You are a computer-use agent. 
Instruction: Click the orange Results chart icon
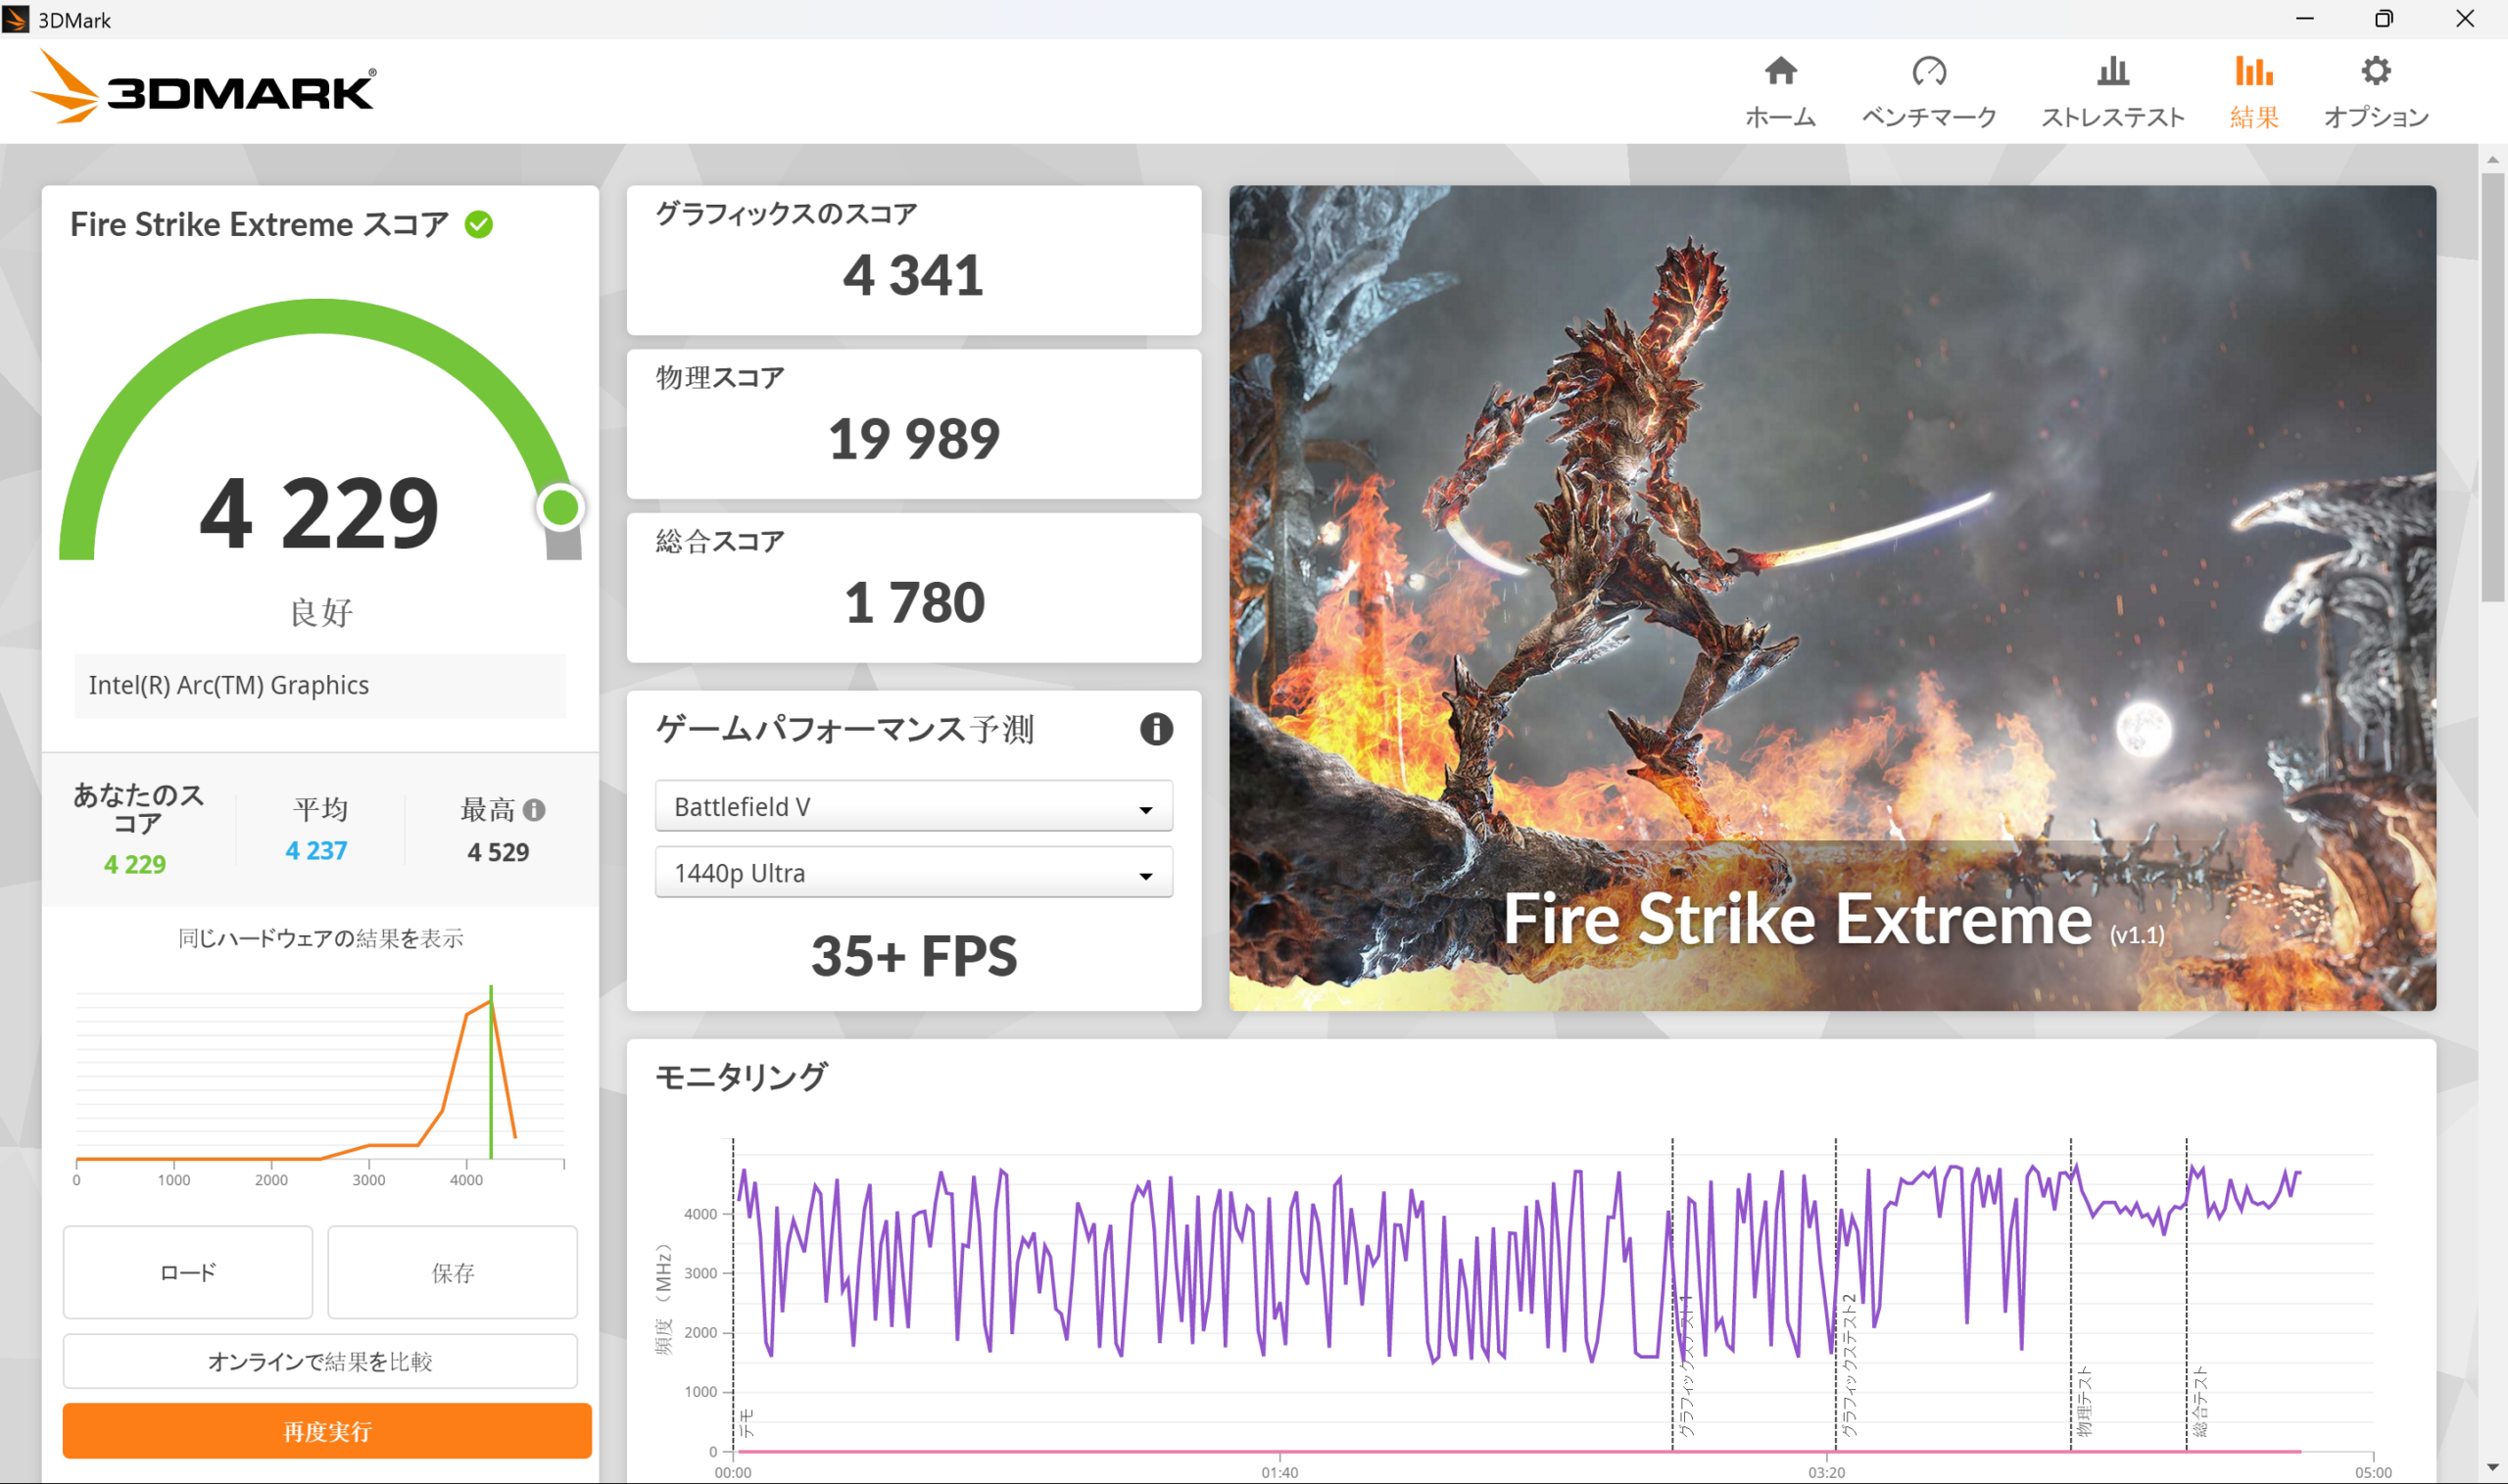point(2253,71)
